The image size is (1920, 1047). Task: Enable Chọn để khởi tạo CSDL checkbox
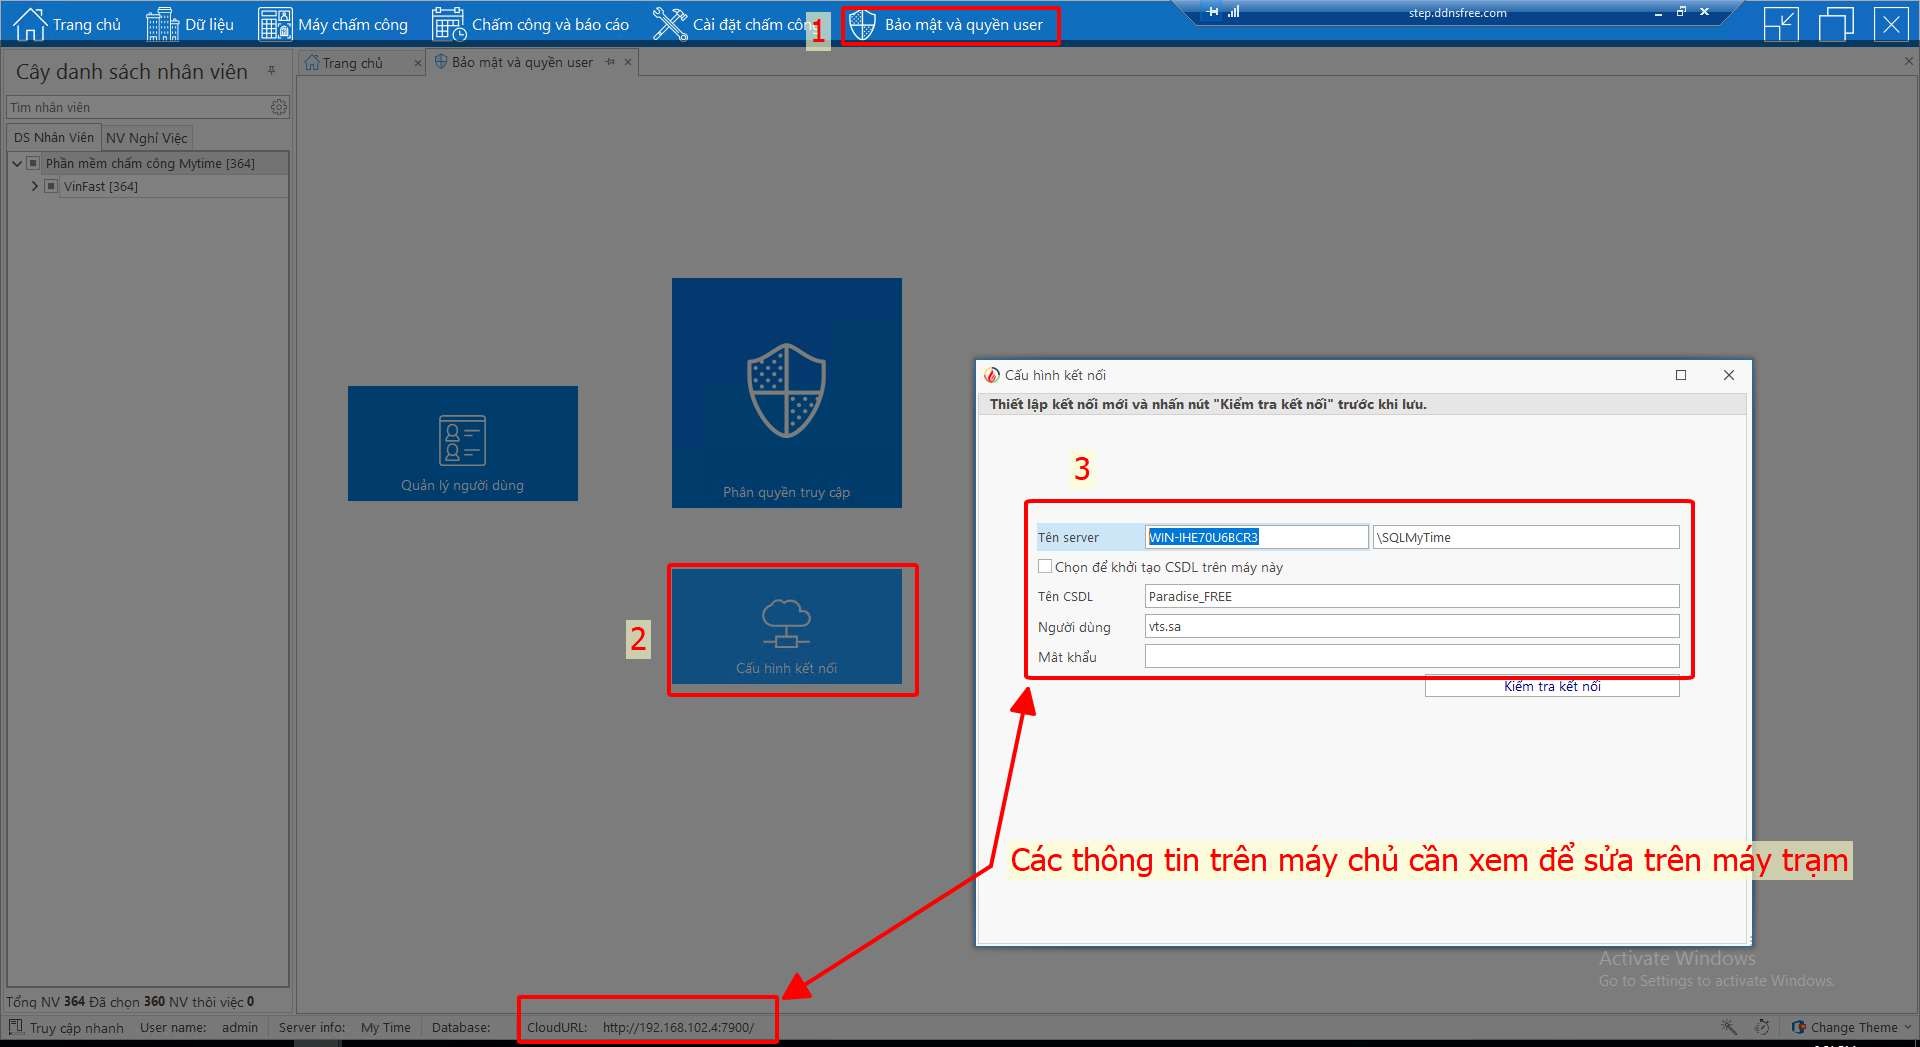tap(1045, 566)
